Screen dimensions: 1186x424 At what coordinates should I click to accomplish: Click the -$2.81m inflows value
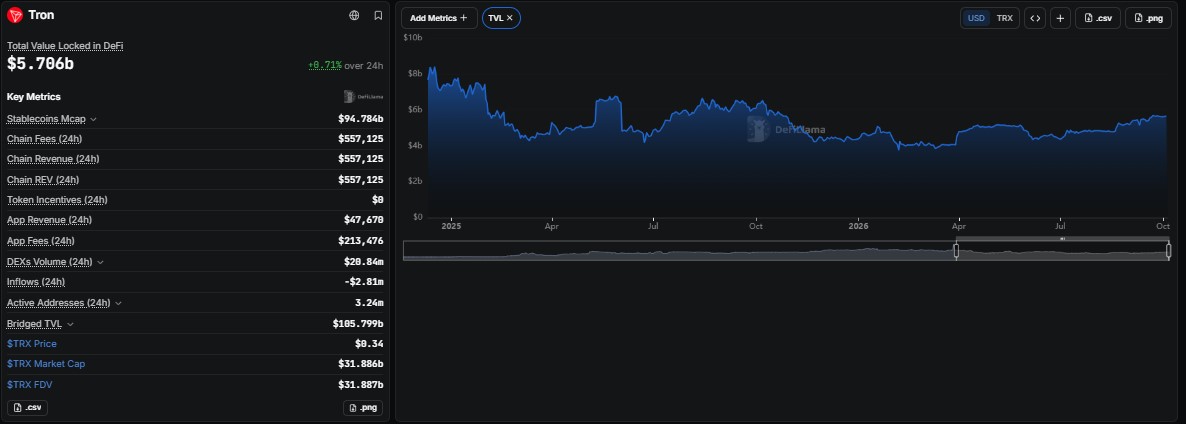click(364, 283)
